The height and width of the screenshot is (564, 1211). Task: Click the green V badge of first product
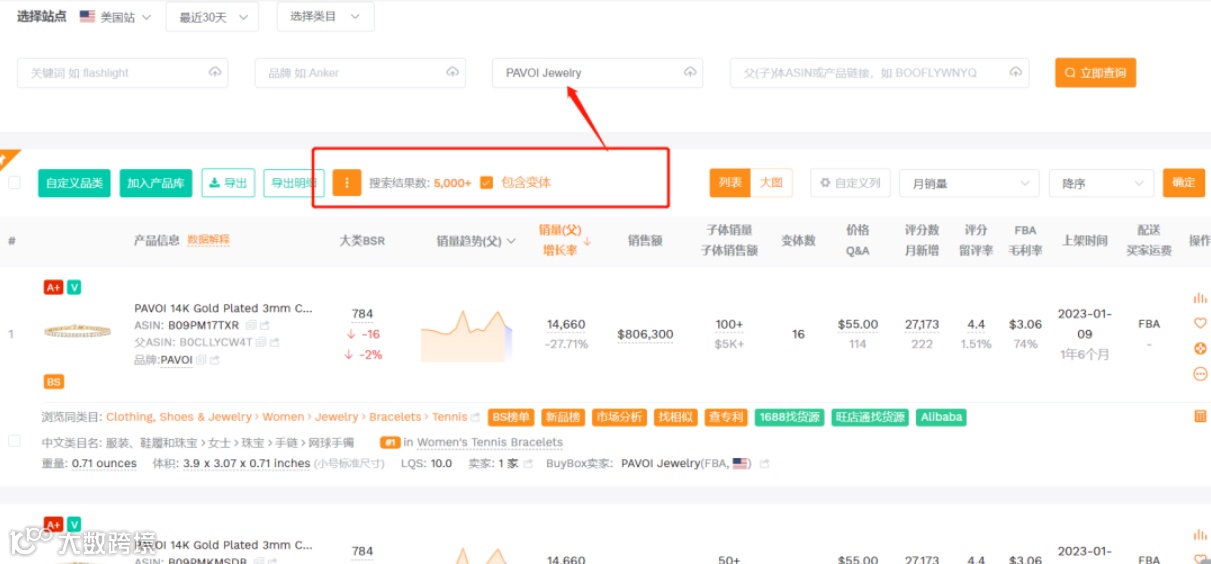74,287
